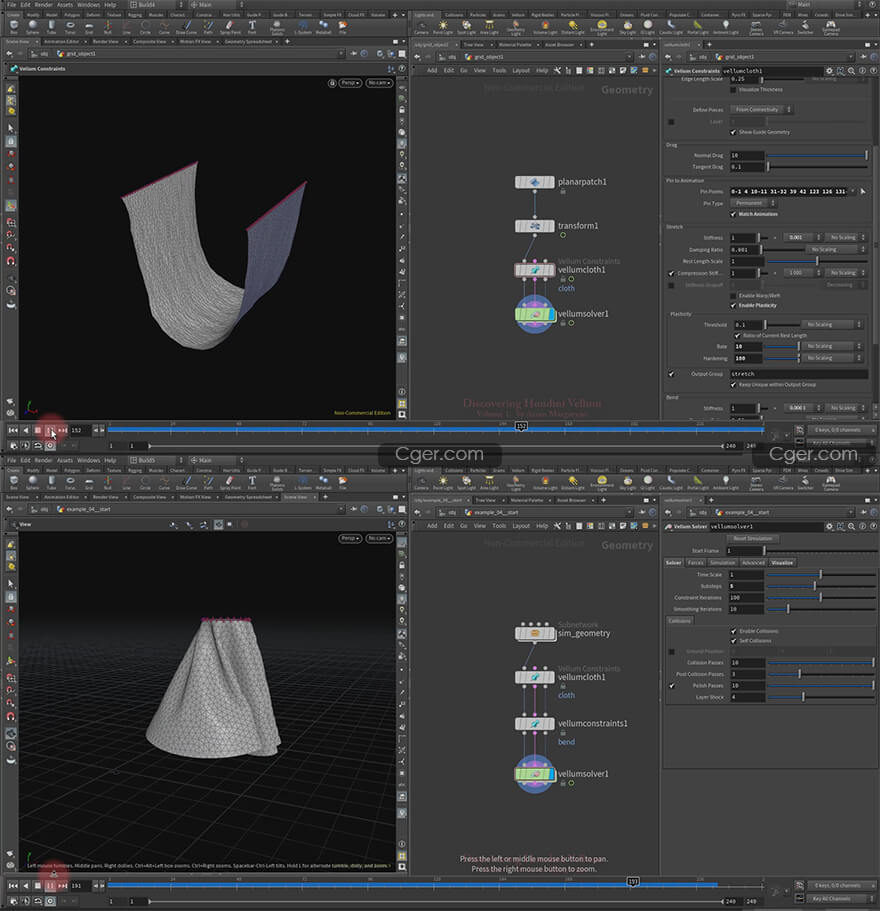This screenshot has width=880, height=911.
Task: Open Persp viewport dropdown in bottom window
Action: [x=350, y=539]
